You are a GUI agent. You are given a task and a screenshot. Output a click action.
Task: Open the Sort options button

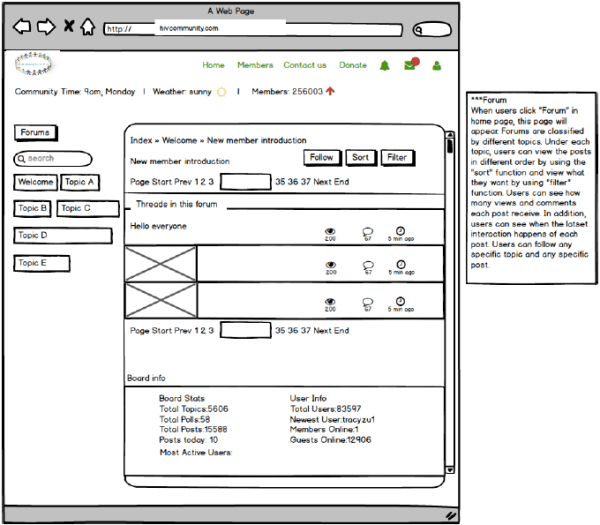click(359, 158)
